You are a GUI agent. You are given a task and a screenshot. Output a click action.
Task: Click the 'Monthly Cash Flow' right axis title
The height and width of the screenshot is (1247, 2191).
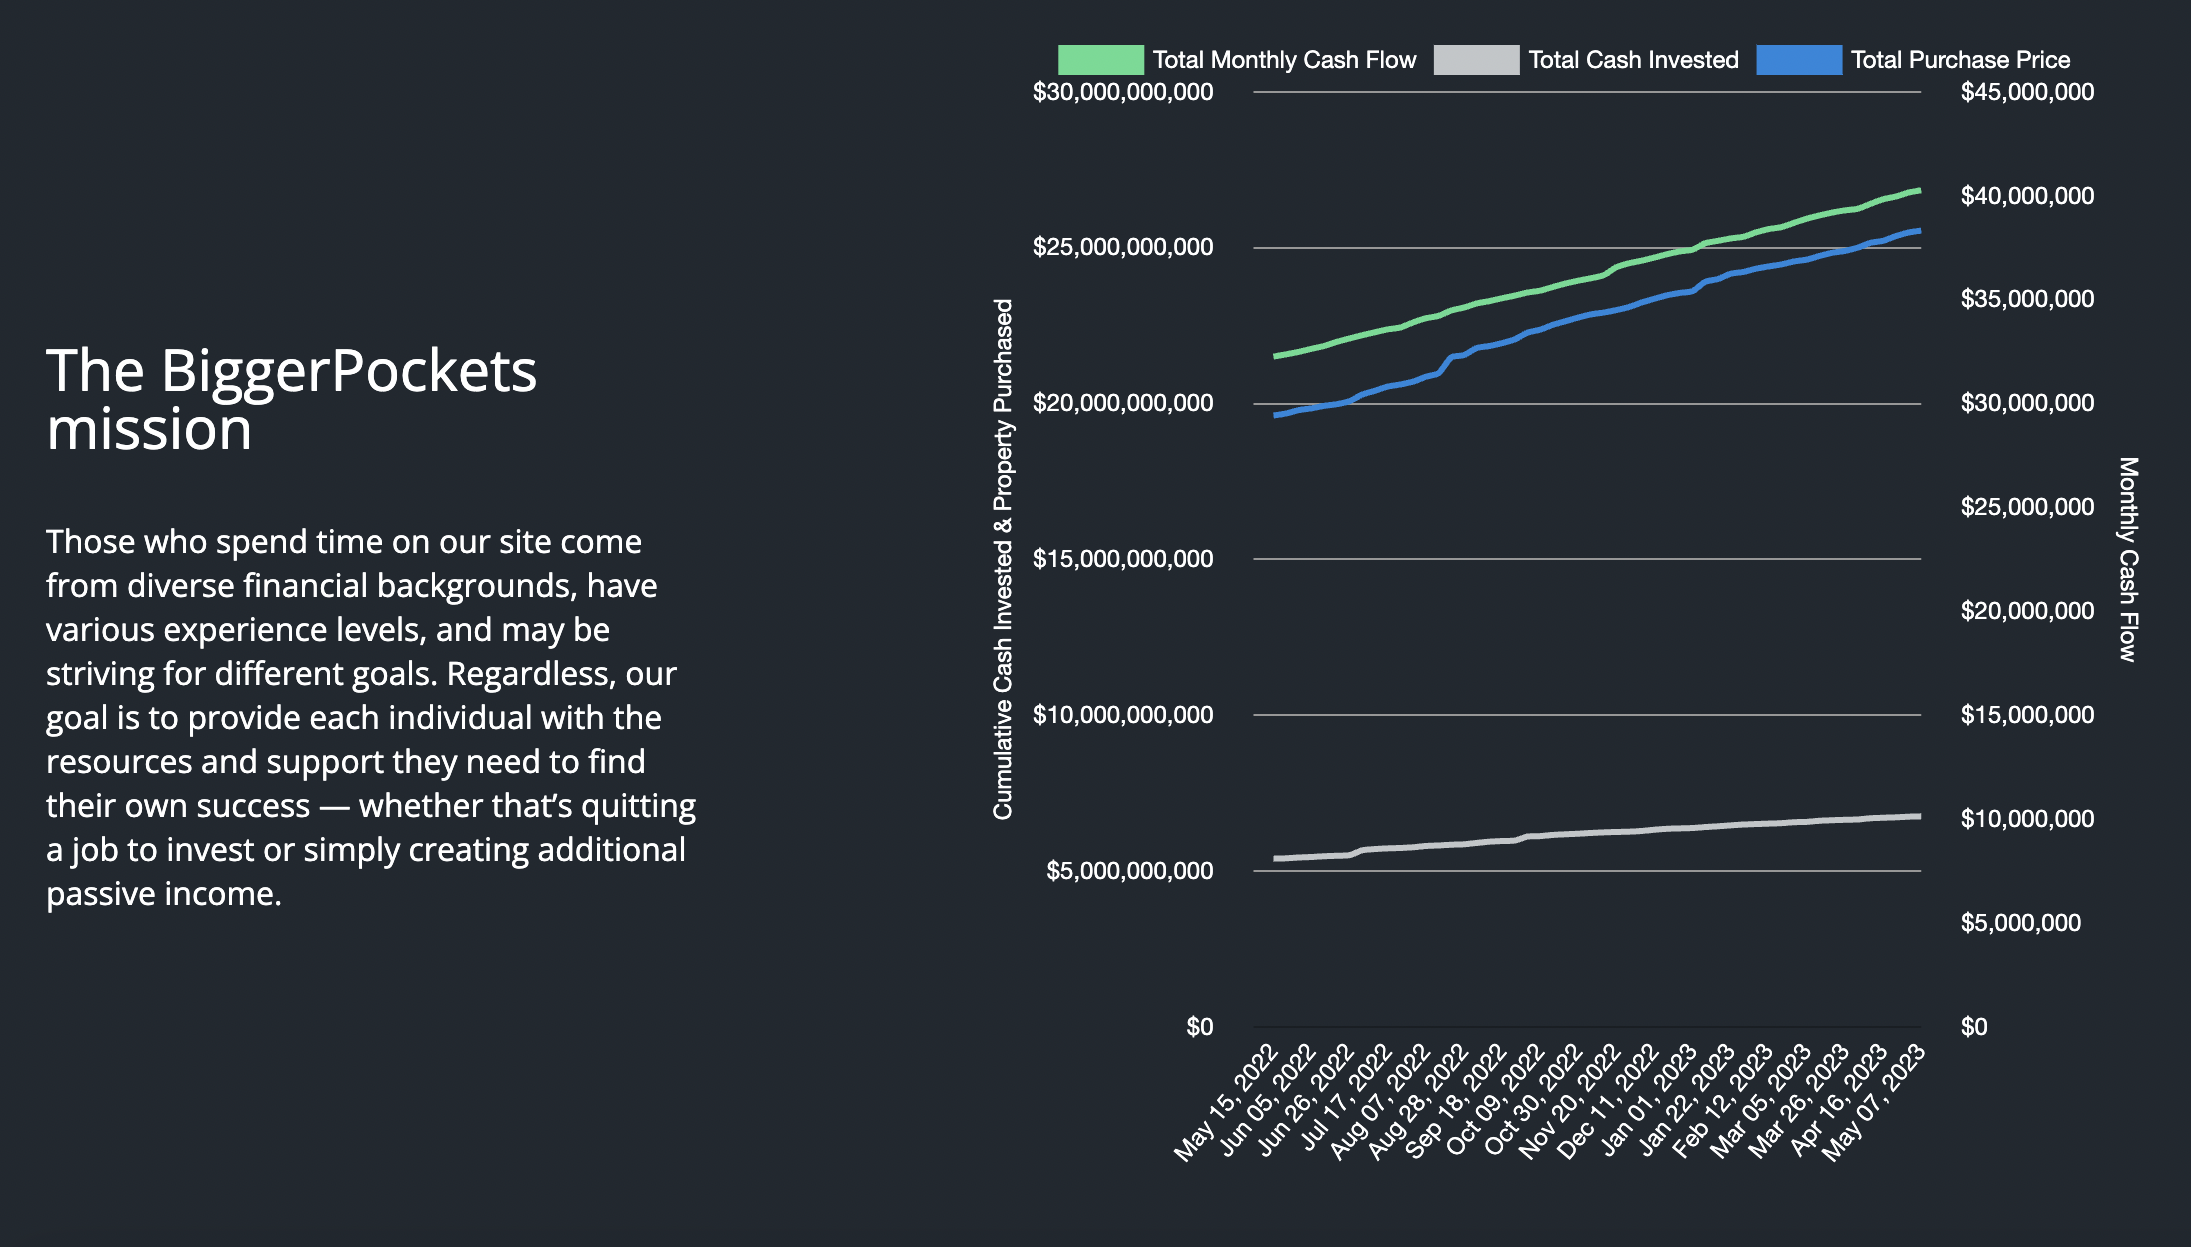[2128, 559]
